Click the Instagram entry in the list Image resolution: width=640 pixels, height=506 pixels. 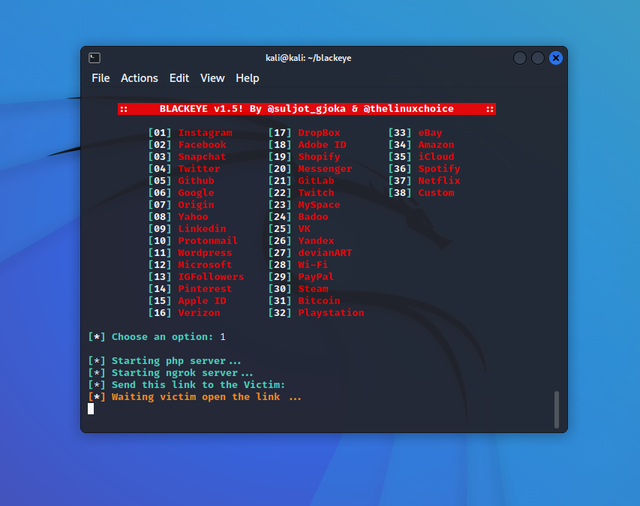pyautogui.click(x=205, y=133)
